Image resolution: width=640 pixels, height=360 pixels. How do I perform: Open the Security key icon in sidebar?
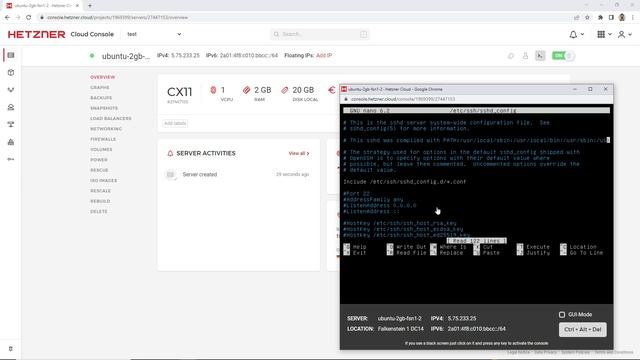[11, 159]
